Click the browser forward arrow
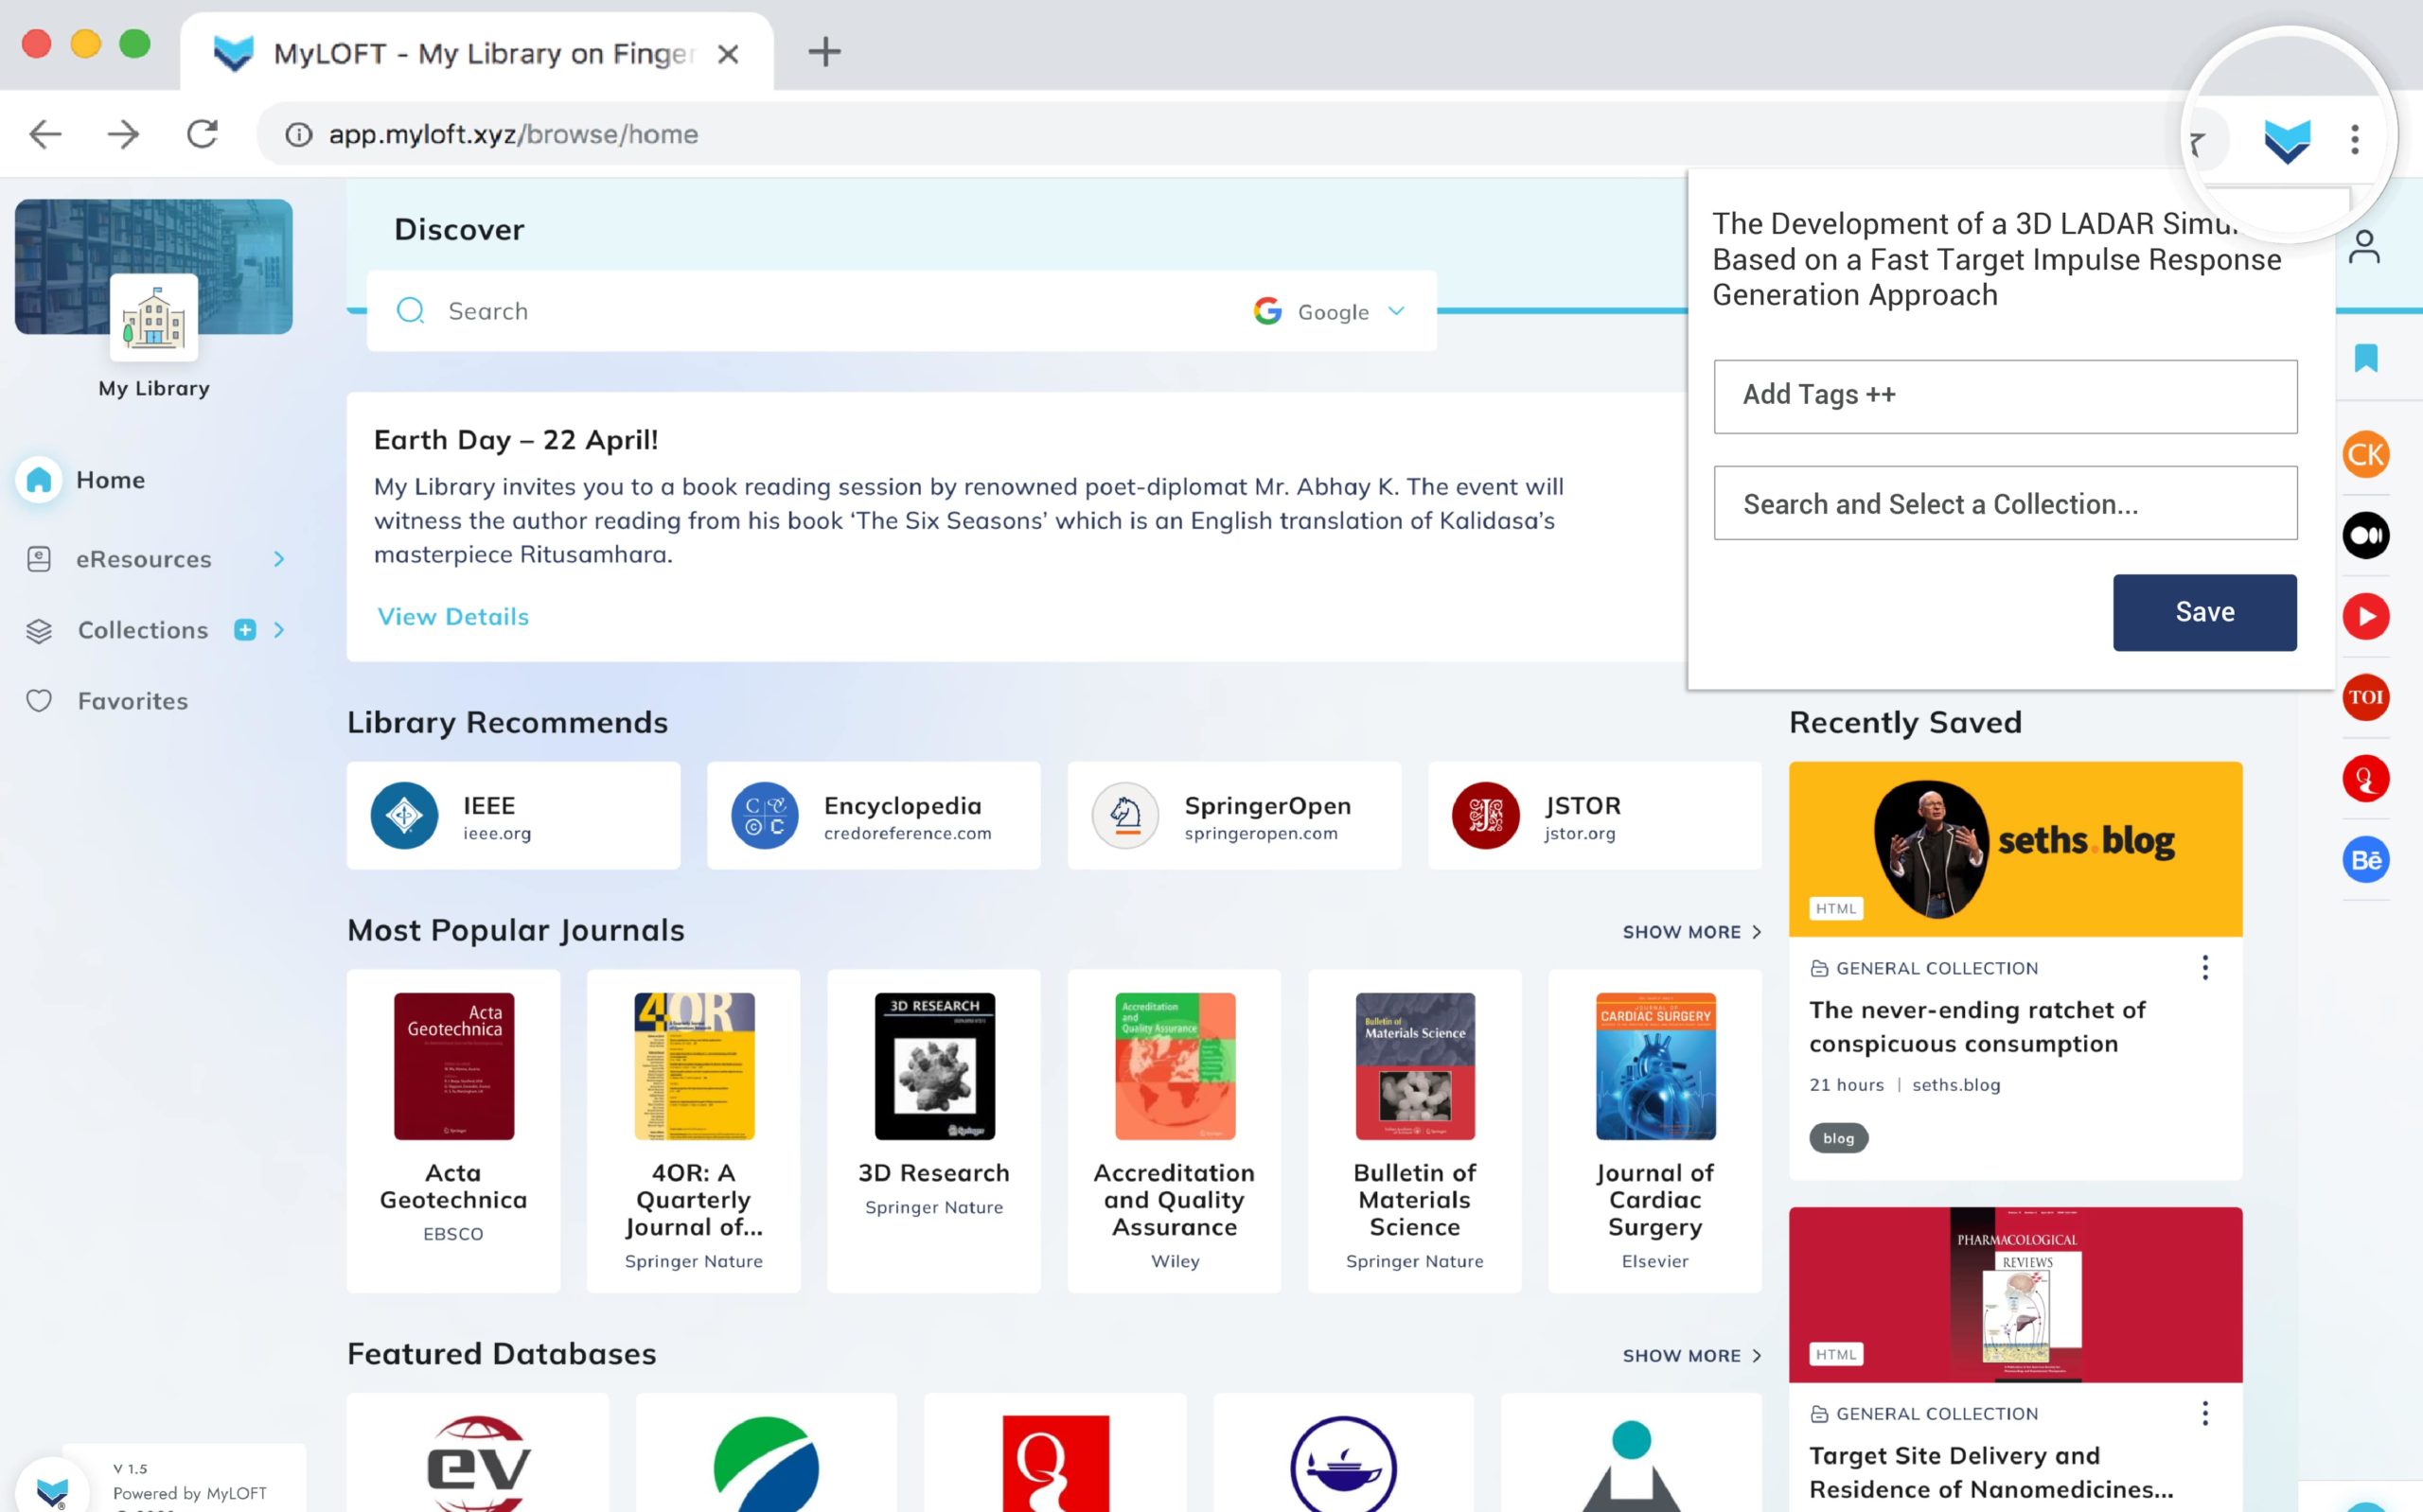The image size is (2423, 1512). (123, 134)
